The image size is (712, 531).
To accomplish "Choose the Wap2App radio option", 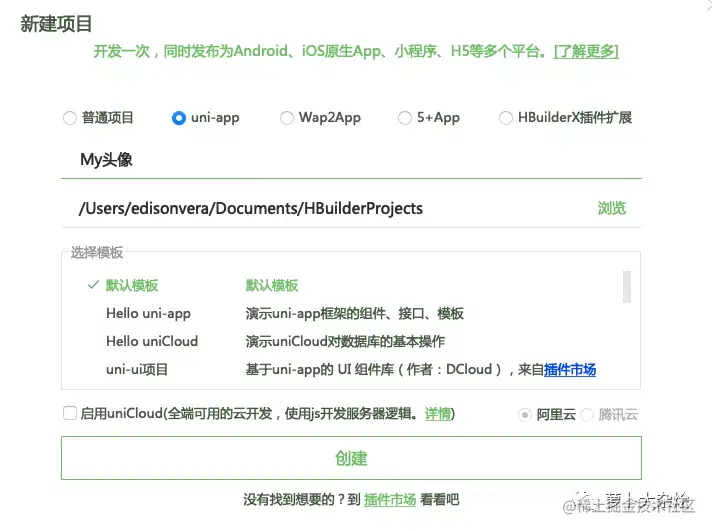I will (x=287, y=118).
